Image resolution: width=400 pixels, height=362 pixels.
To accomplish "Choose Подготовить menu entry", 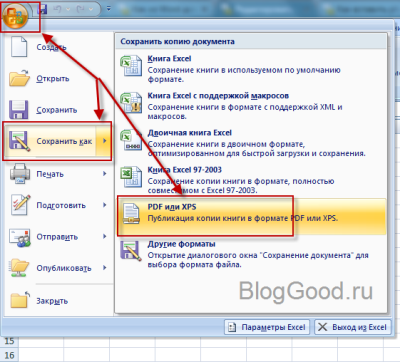I will pos(61,206).
